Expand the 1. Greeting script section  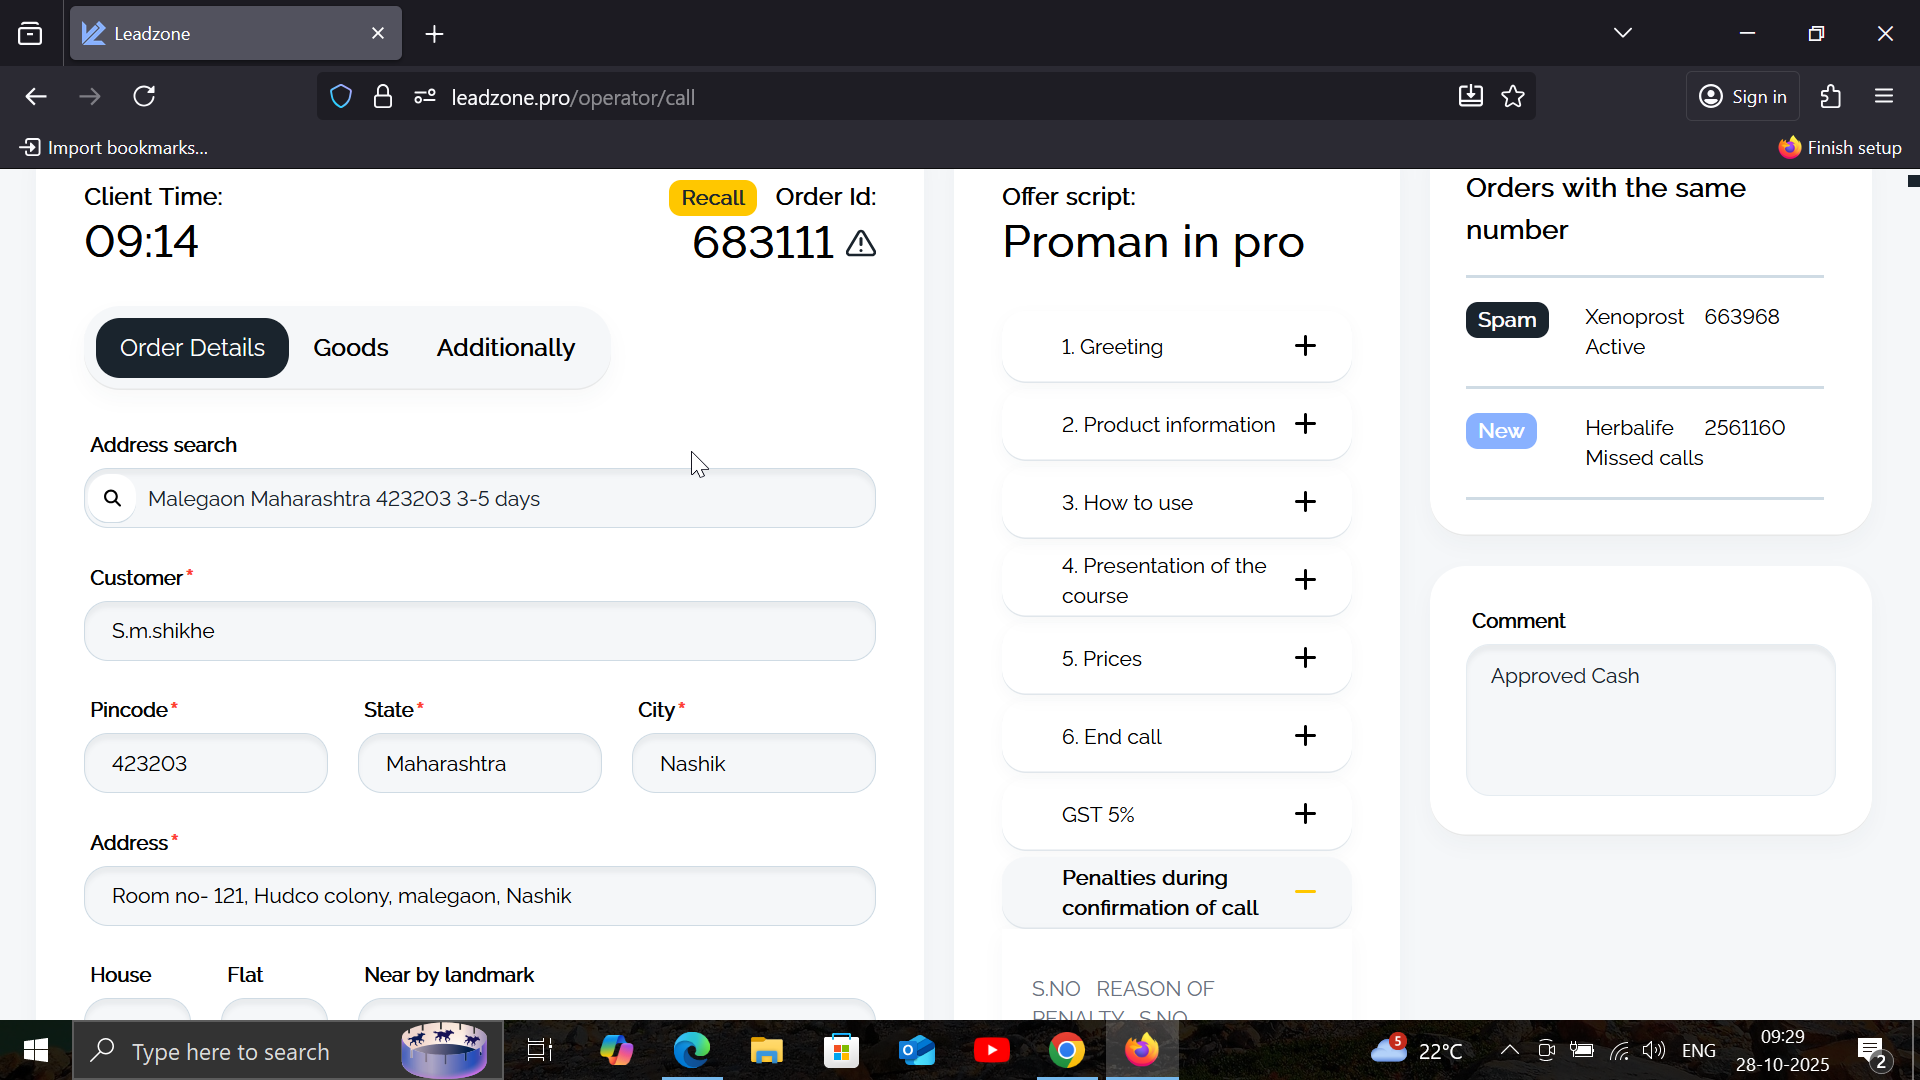tap(1305, 346)
